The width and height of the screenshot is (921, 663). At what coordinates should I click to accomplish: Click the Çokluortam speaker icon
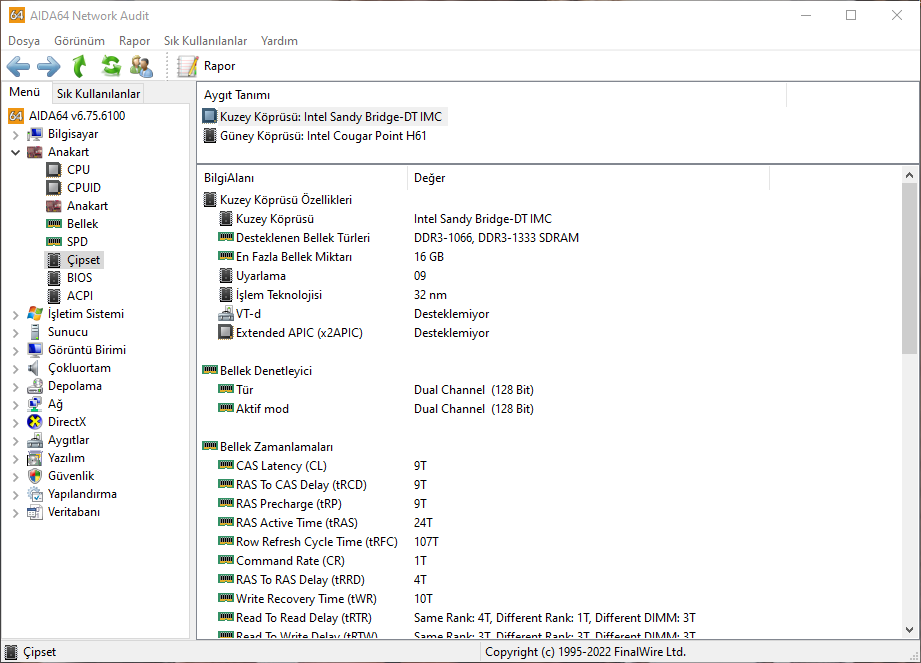click(x=33, y=368)
